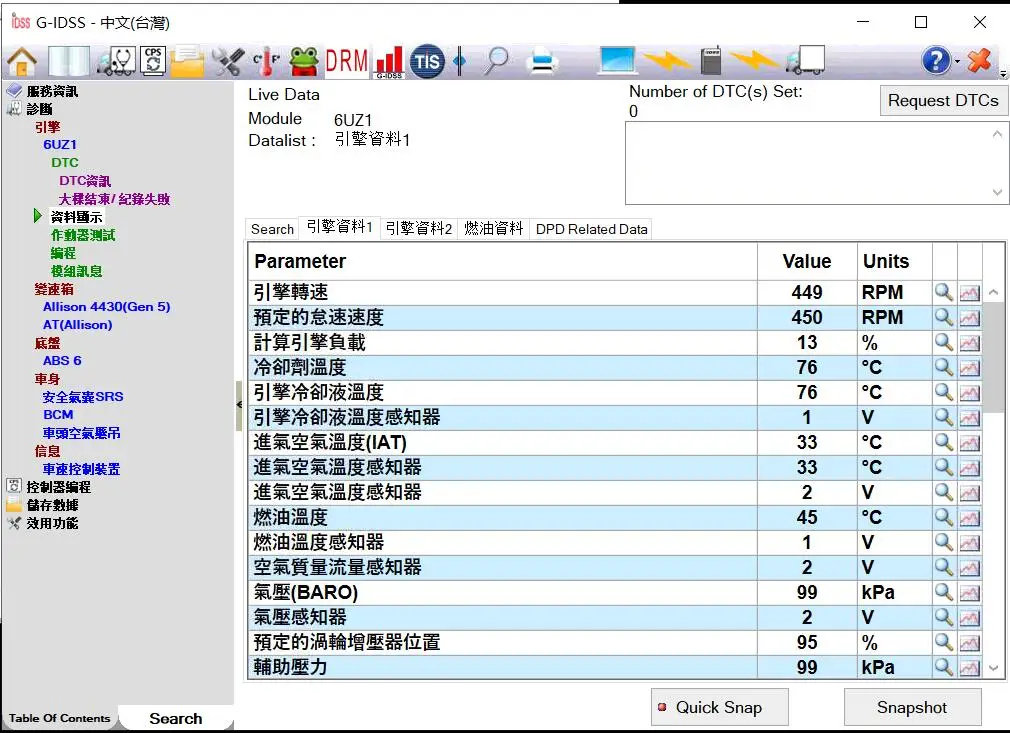The image size is (1010, 733).
Task: Click the Request DTCs button
Action: coord(943,100)
